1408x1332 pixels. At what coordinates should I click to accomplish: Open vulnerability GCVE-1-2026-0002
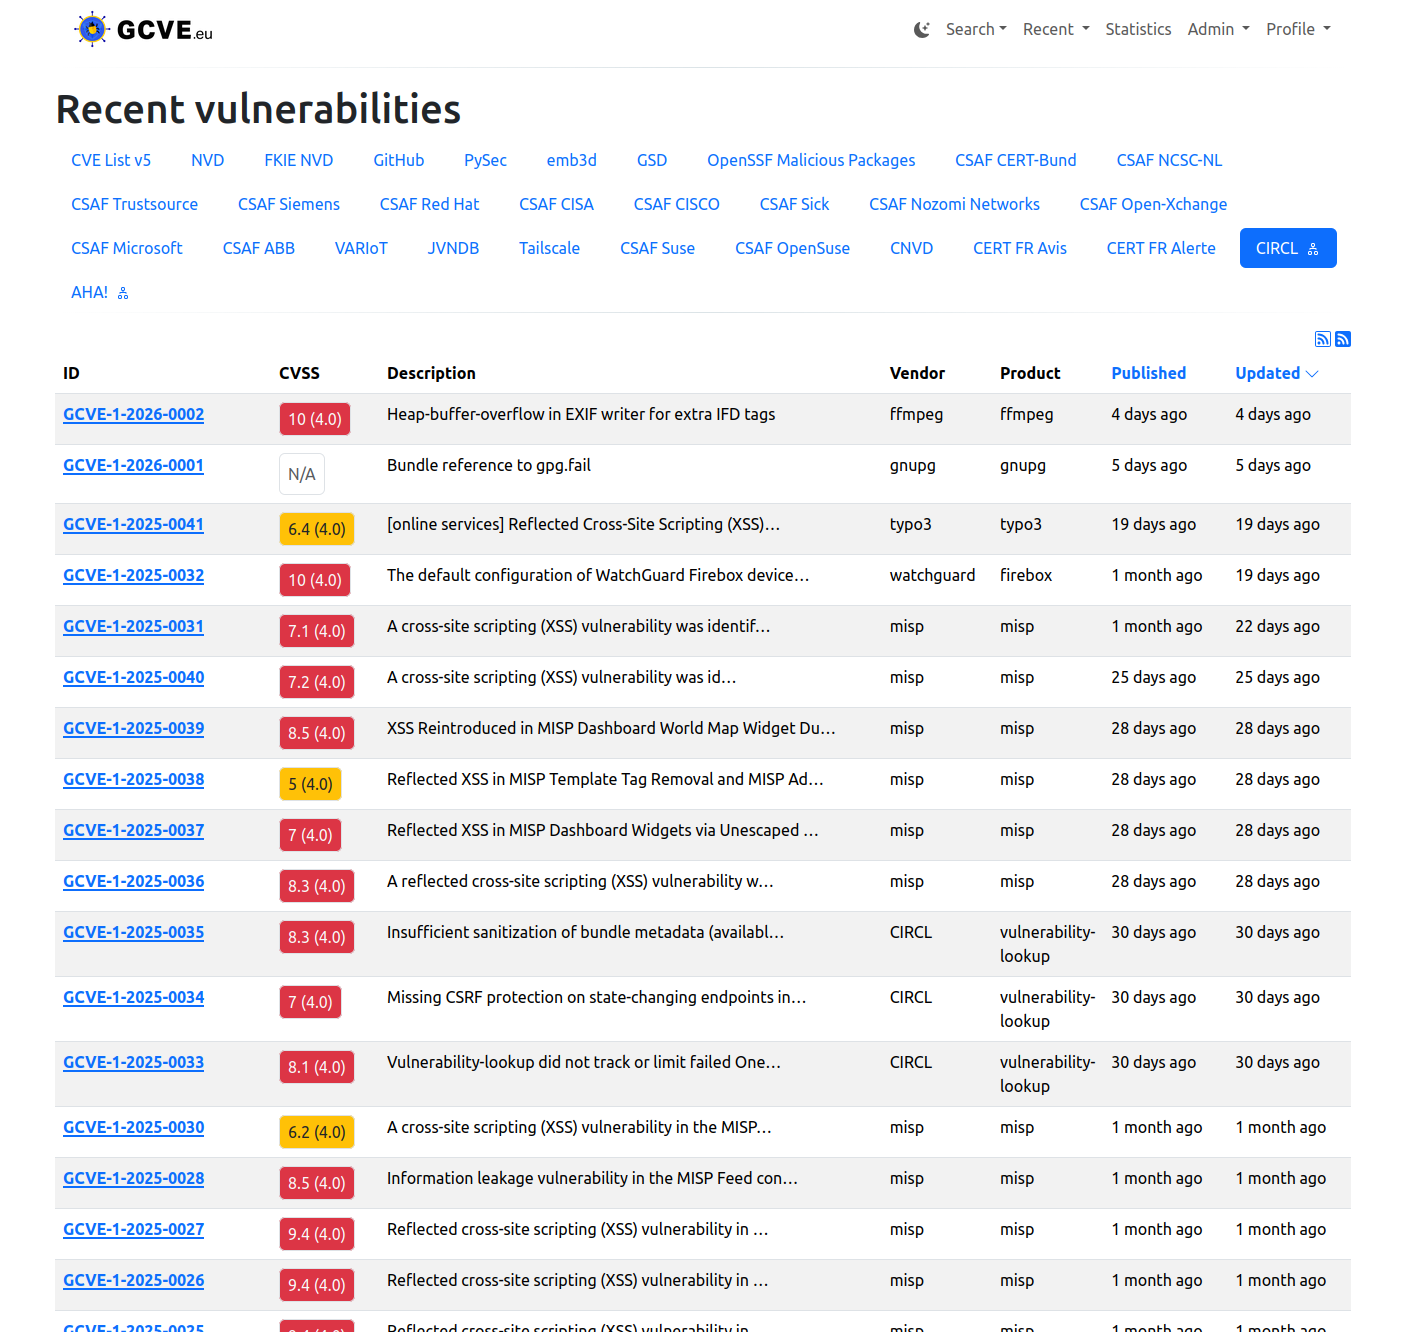(x=133, y=414)
